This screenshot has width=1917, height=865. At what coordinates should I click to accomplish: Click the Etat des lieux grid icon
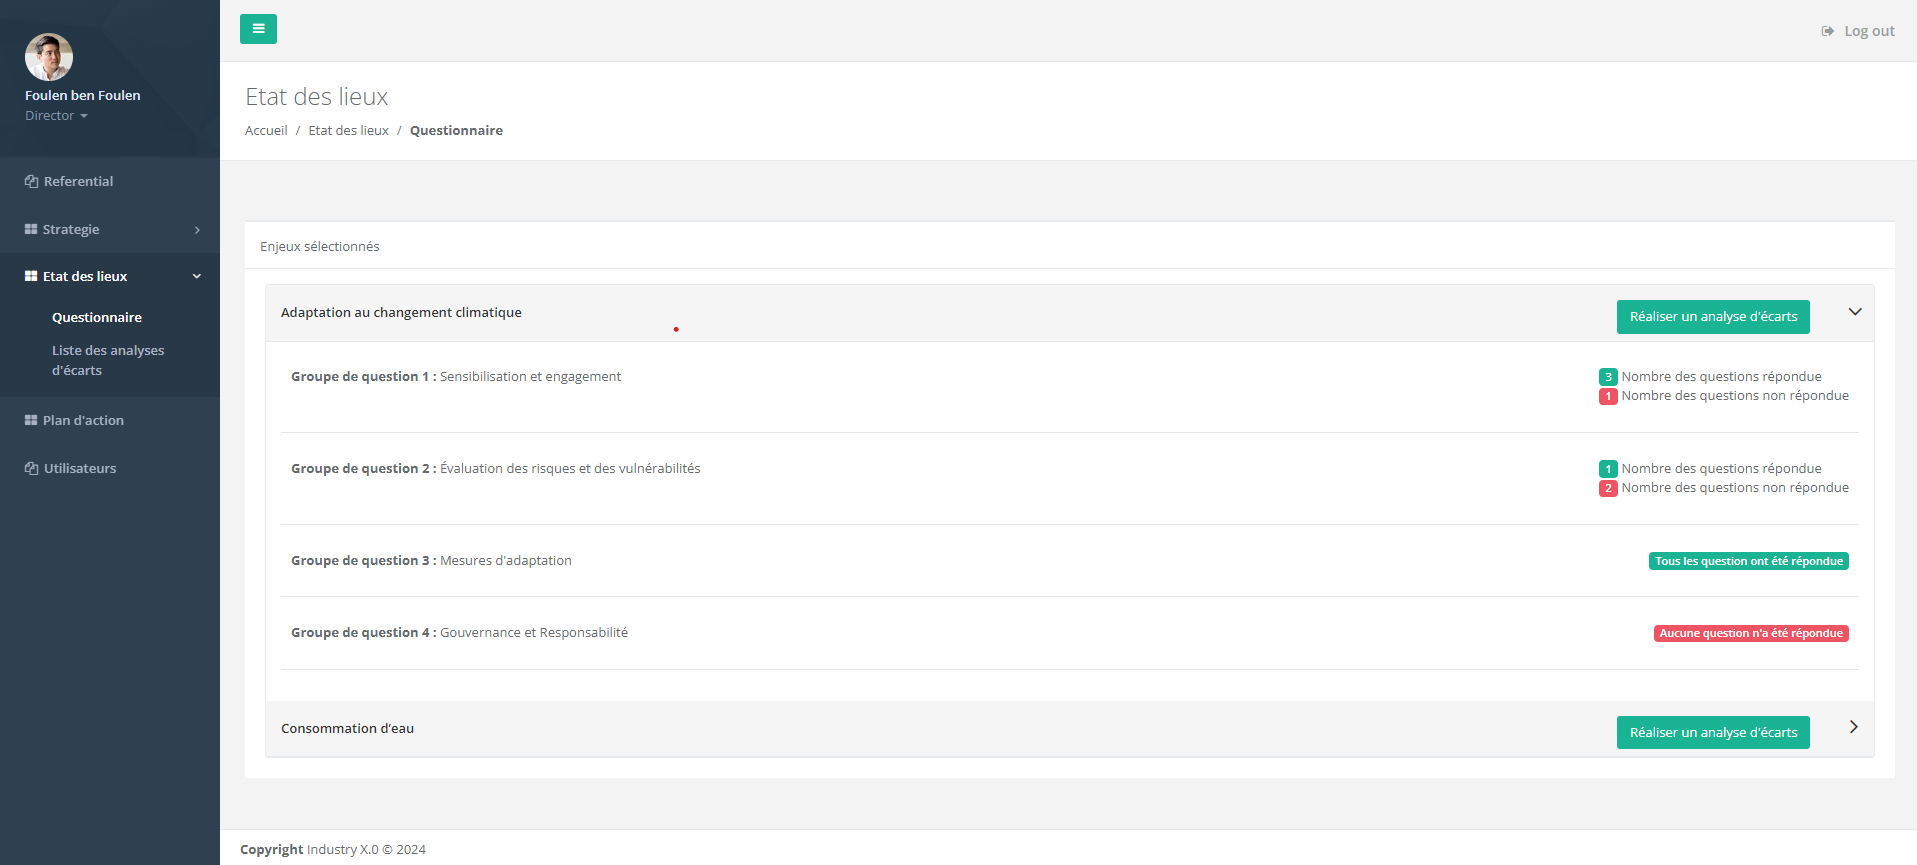click(31, 277)
